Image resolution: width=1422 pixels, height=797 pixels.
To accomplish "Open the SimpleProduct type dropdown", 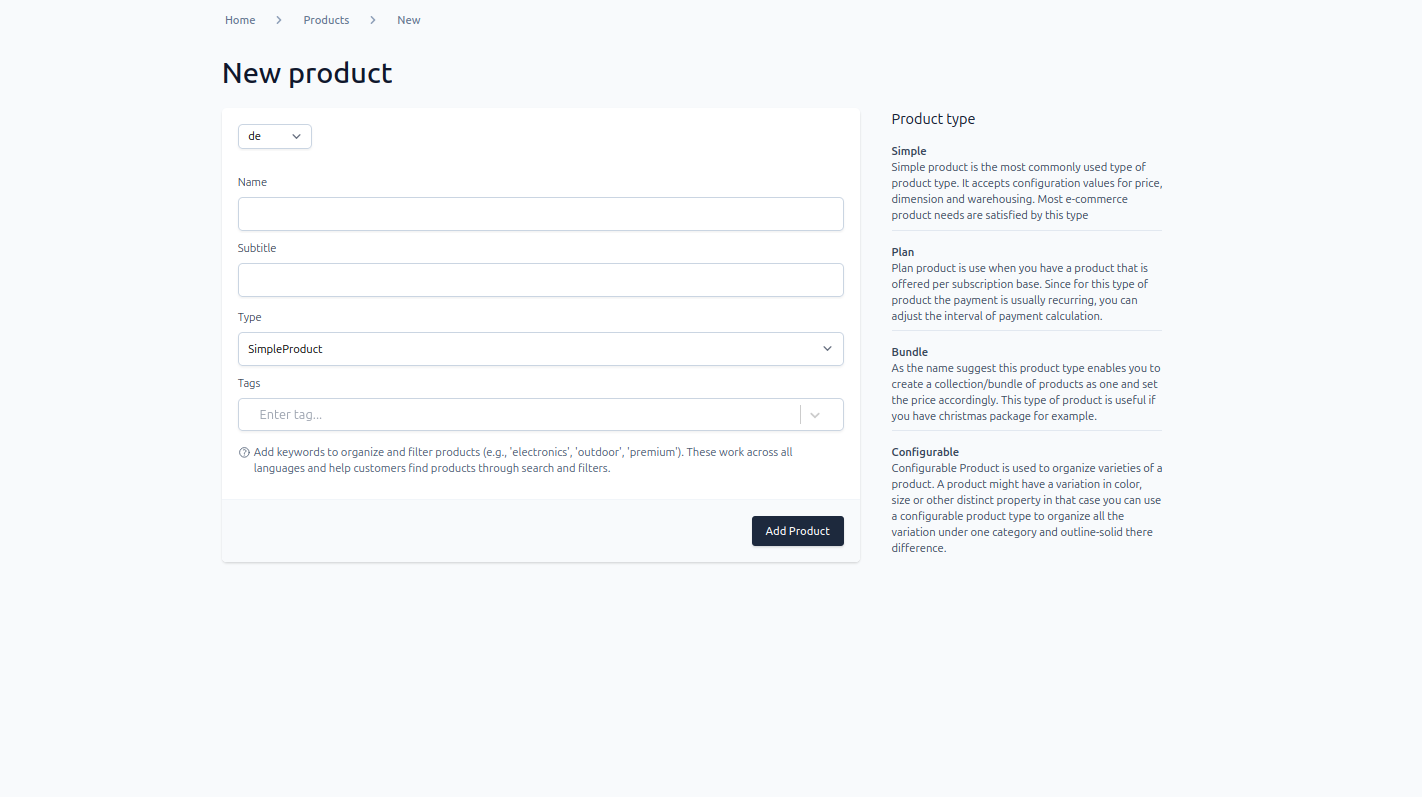I will pyautogui.click(x=541, y=349).
